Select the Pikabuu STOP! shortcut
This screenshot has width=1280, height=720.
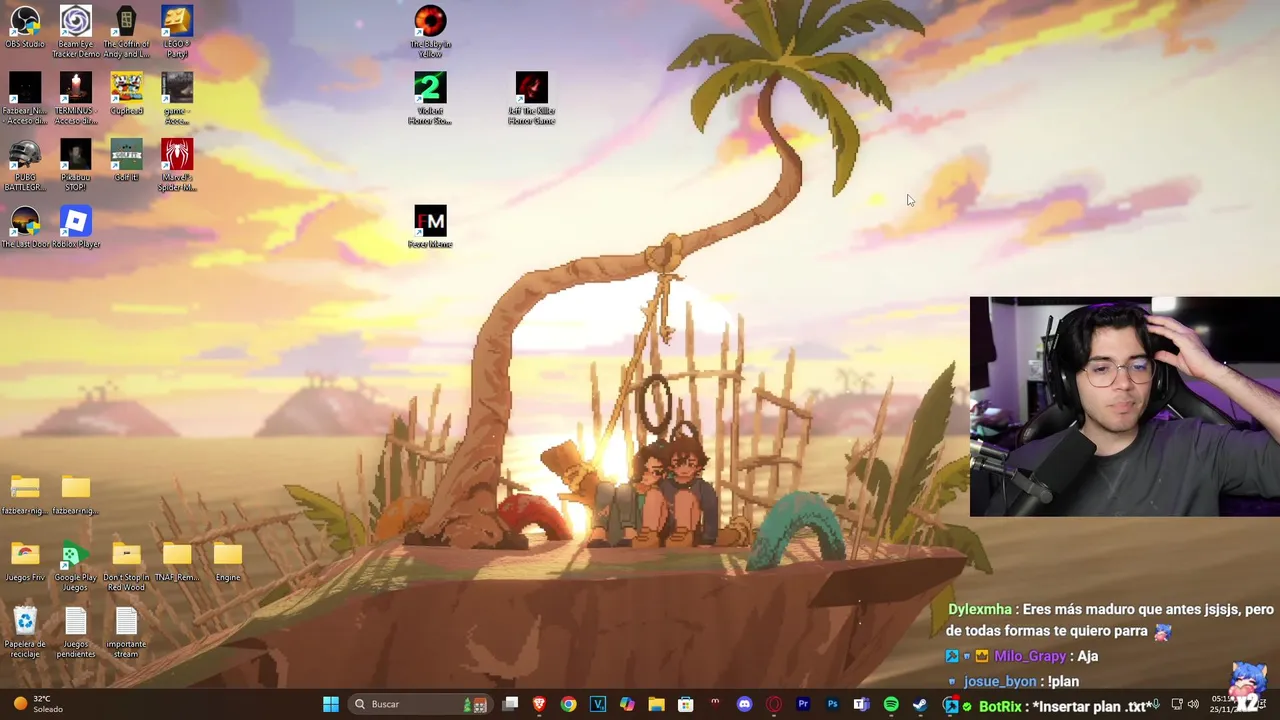pos(75,165)
